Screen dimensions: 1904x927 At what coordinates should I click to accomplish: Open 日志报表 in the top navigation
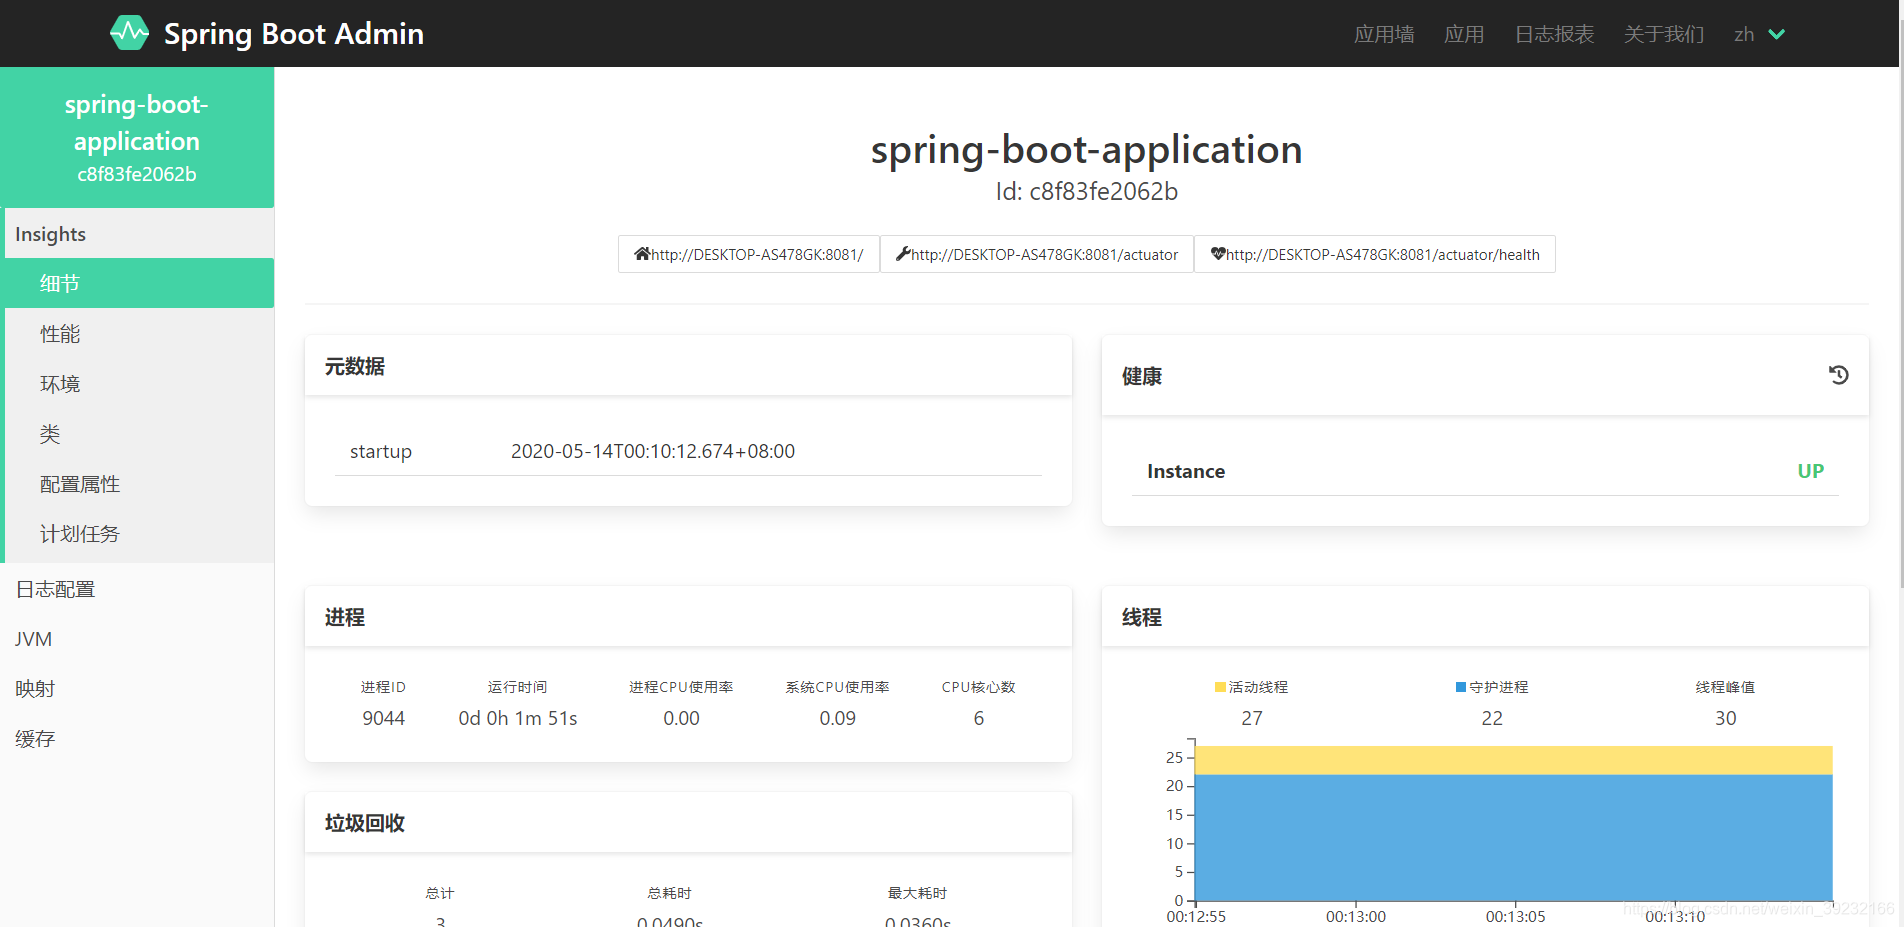pyautogui.click(x=1554, y=34)
